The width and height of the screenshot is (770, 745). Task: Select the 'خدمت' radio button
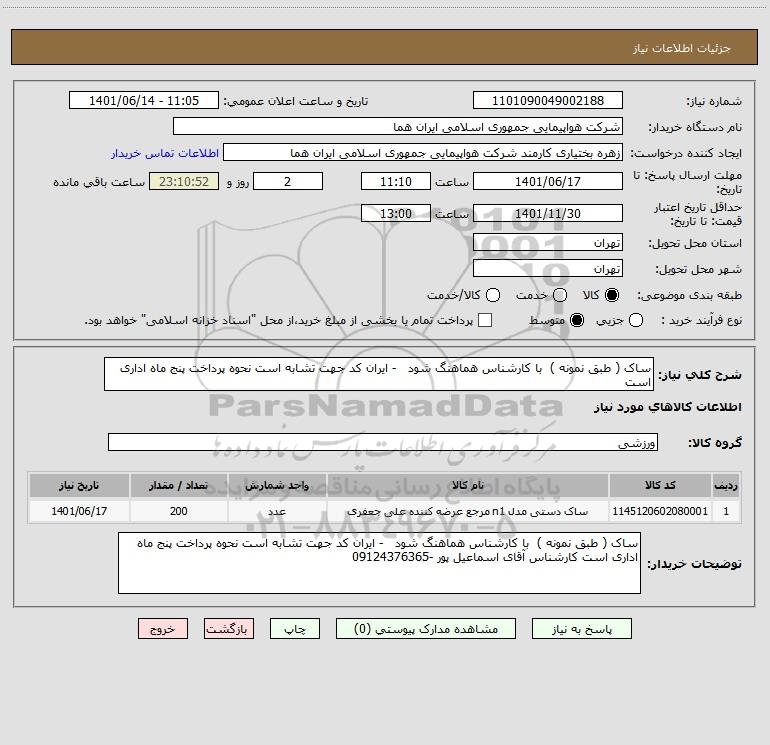(559, 296)
